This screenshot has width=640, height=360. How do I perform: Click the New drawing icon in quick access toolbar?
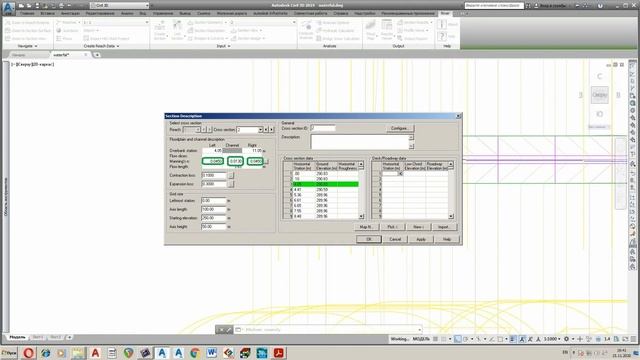click(x=21, y=6)
